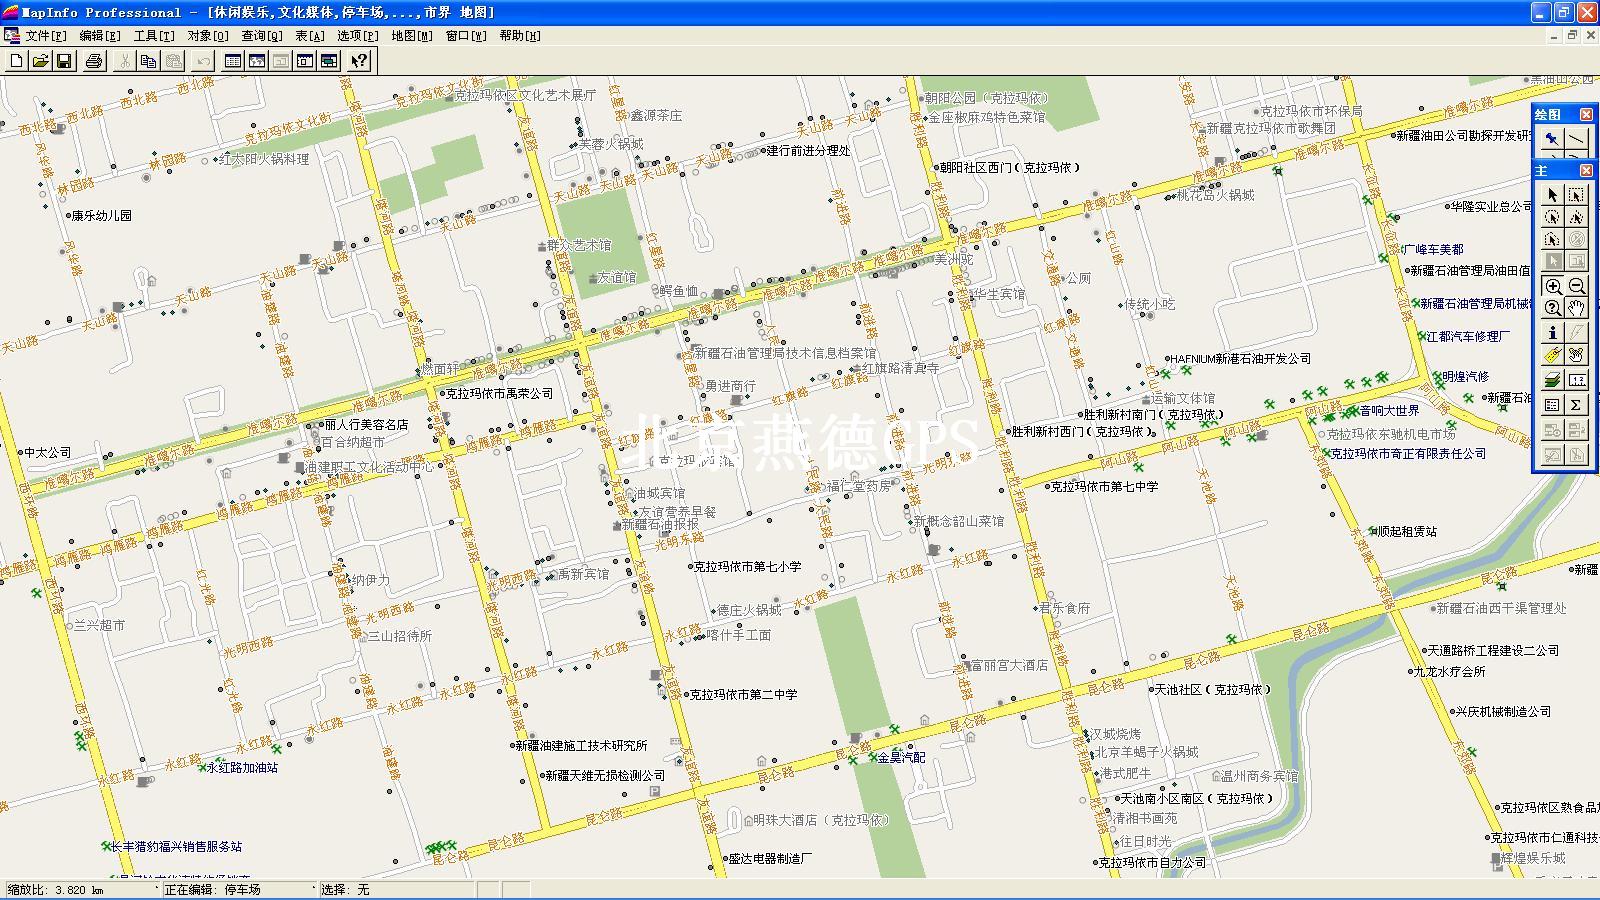Select the Line drawing tool
This screenshot has height=900, width=1600.
[1576, 139]
